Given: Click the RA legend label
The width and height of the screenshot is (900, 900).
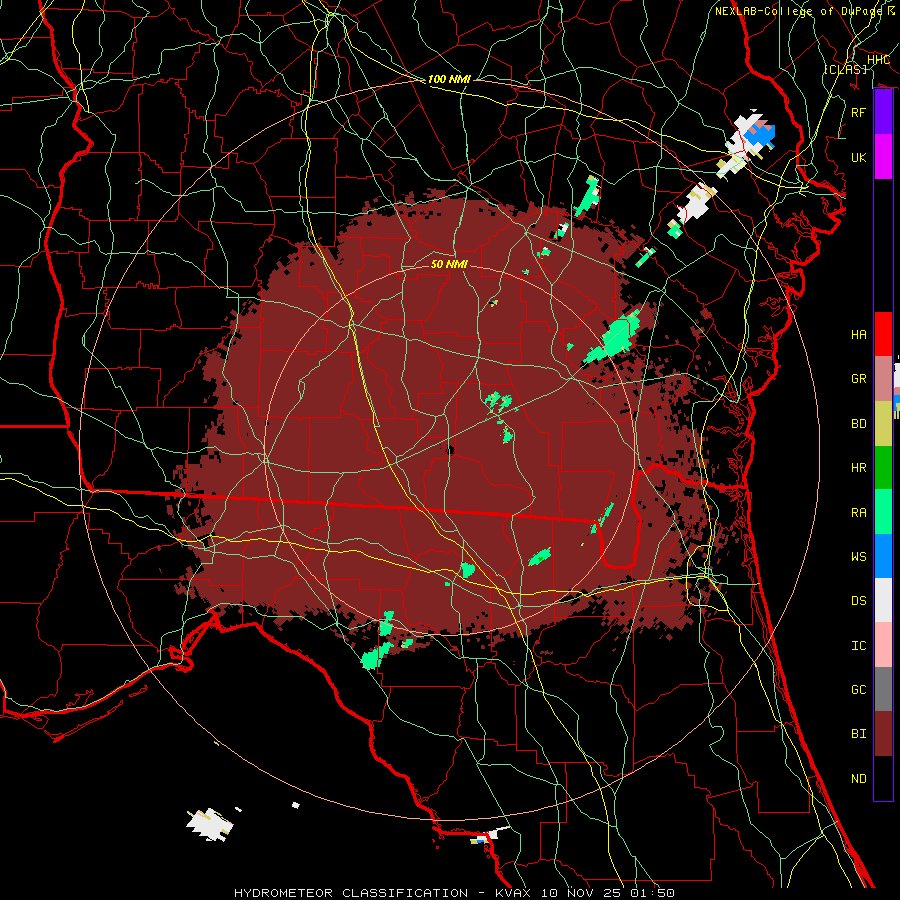Looking at the screenshot, I should (858, 512).
